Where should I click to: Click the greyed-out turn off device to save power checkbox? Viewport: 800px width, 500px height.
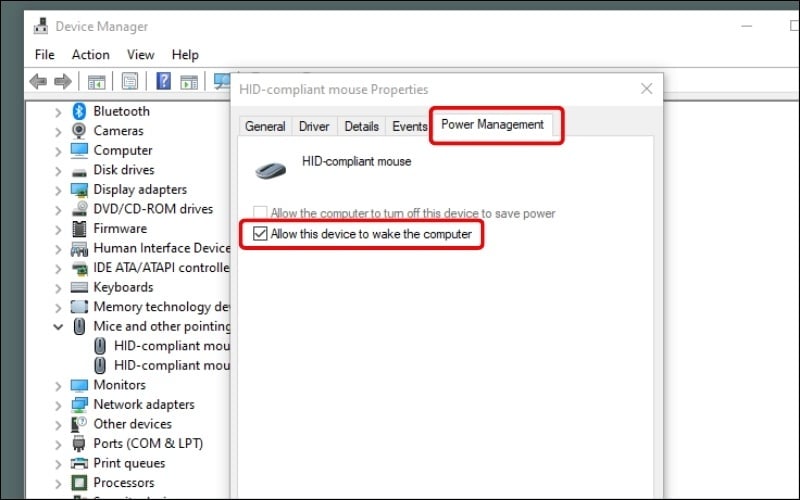click(x=261, y=213)
